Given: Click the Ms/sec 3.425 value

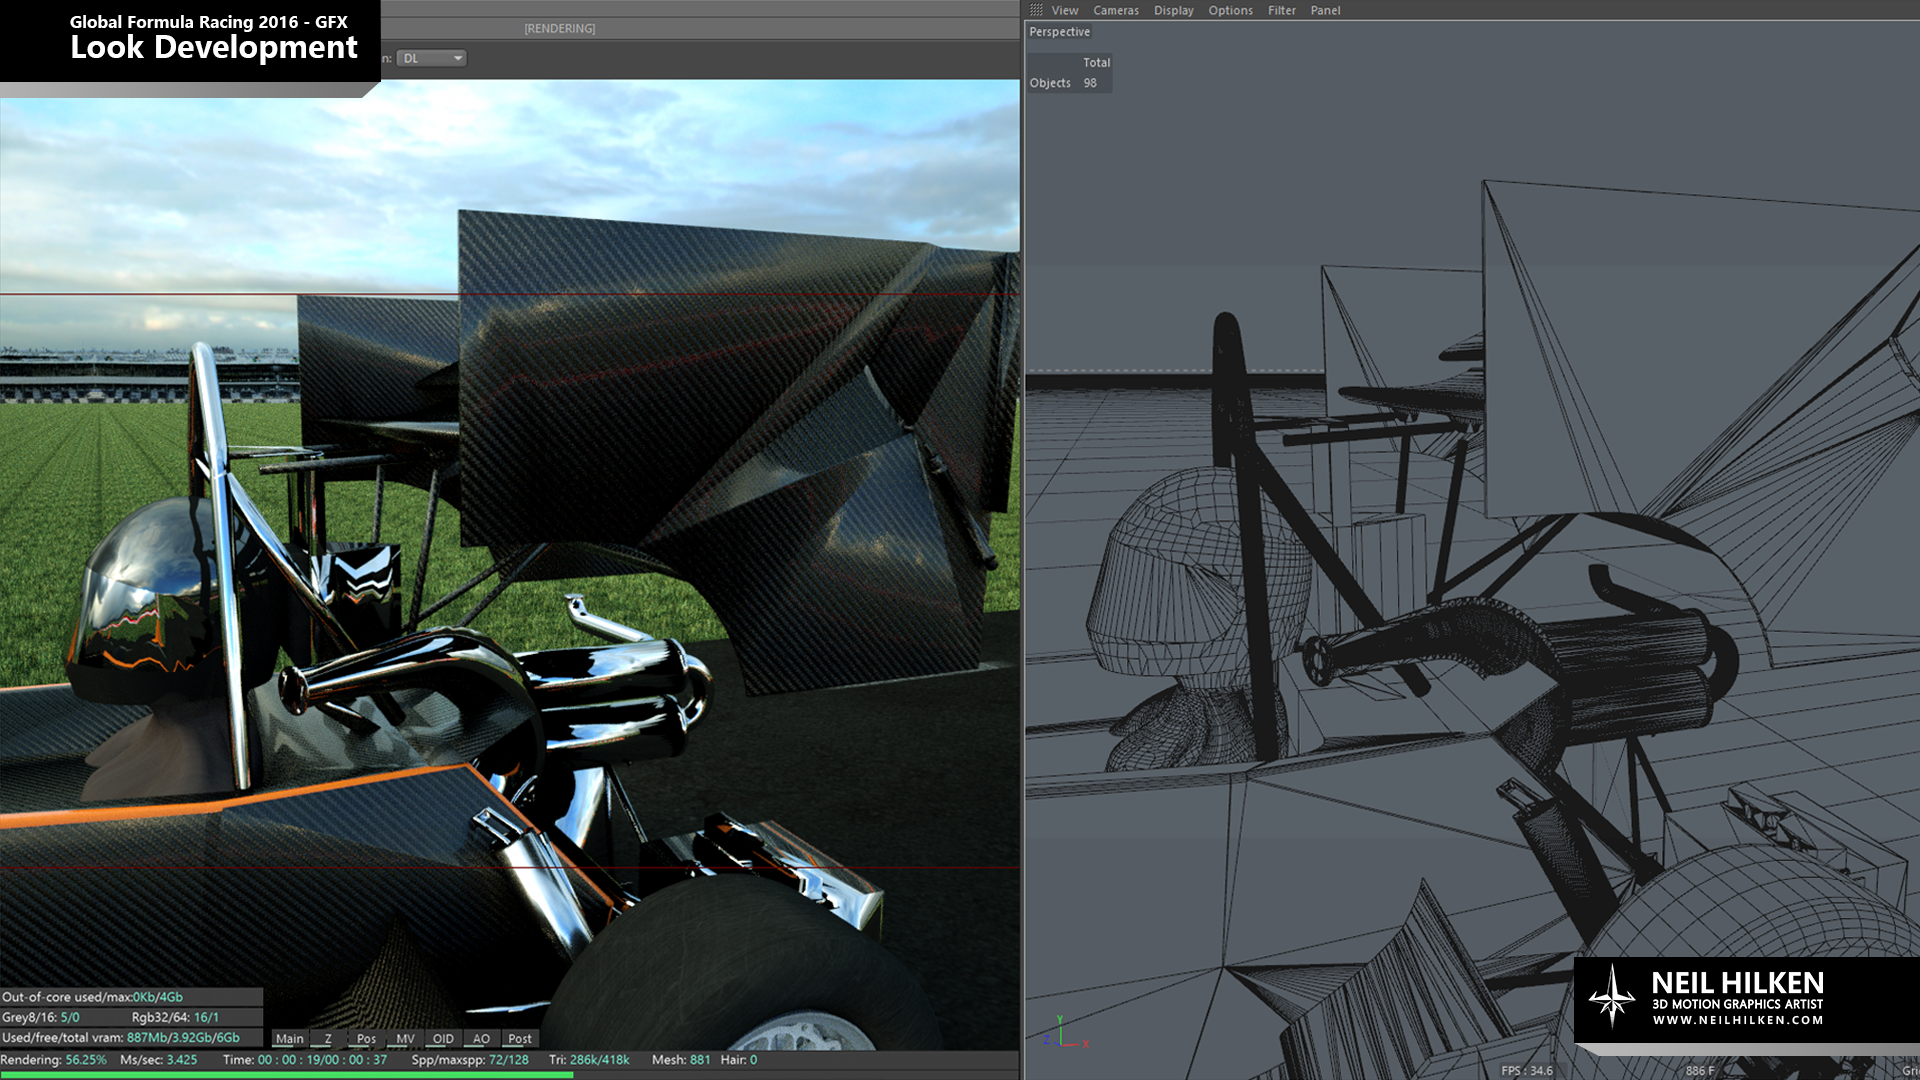Looking at the screenshot, I should tap(158, 1060).
